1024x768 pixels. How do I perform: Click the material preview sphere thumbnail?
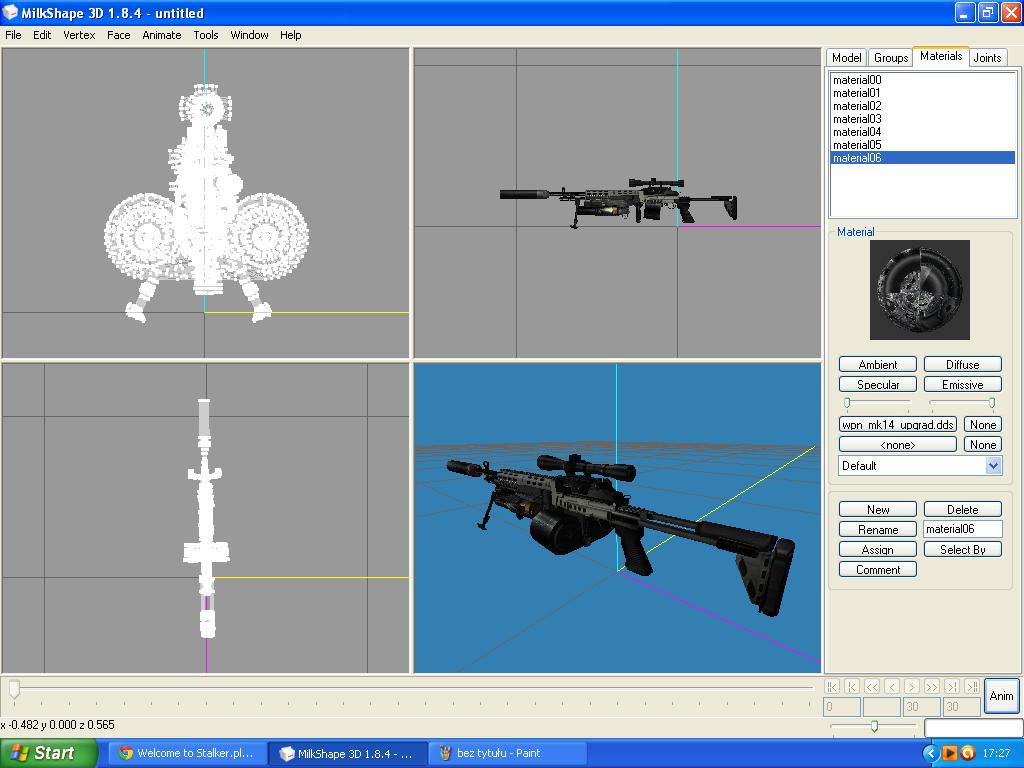click(x=919, y=290)
